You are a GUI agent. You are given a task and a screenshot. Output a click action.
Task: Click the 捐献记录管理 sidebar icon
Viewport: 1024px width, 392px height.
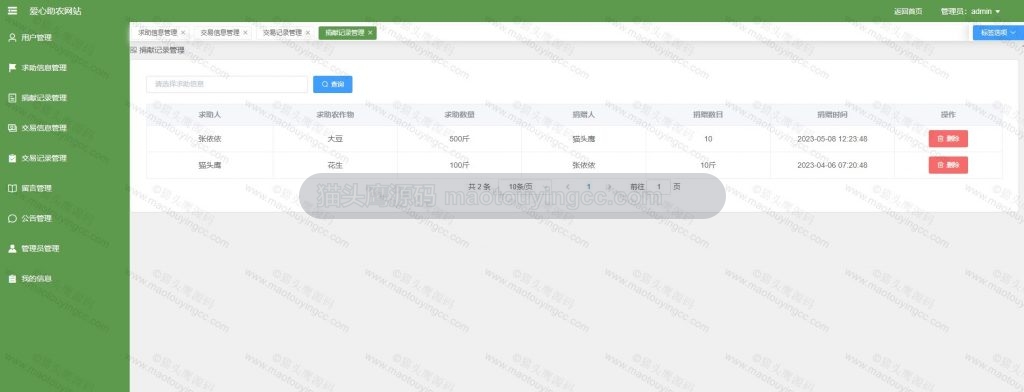coord(12,98)
